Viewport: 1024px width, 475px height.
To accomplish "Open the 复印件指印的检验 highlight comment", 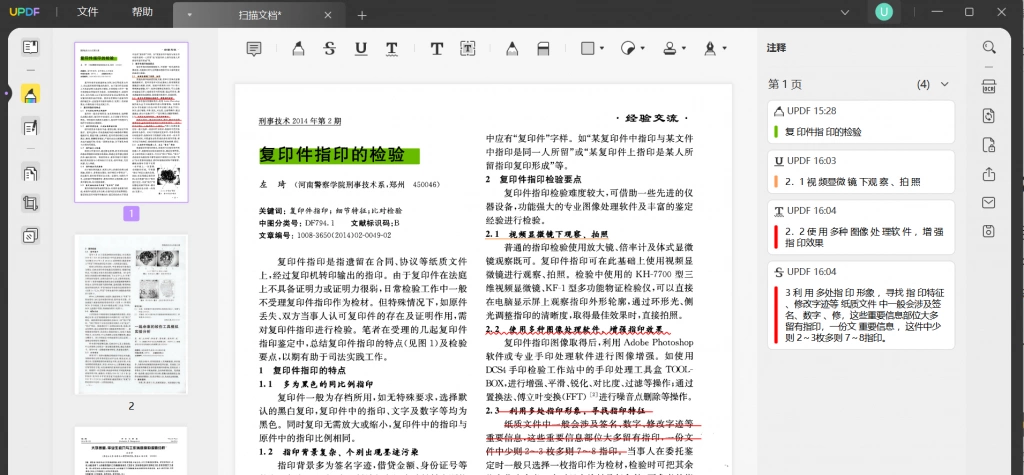I will [861, 122].
